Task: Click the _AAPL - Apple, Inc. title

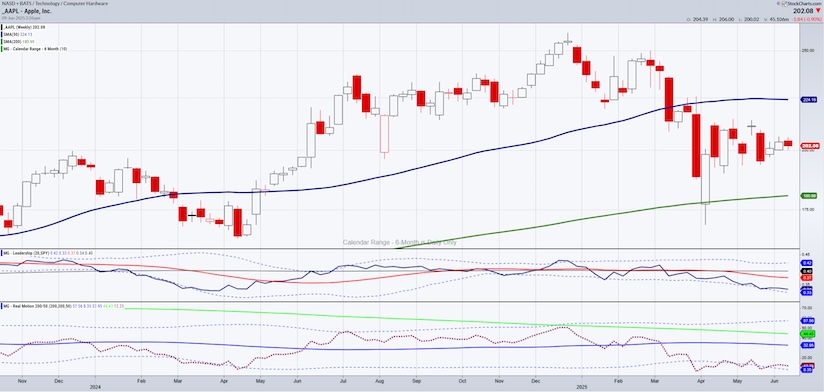Action: [x=27, y=11]
